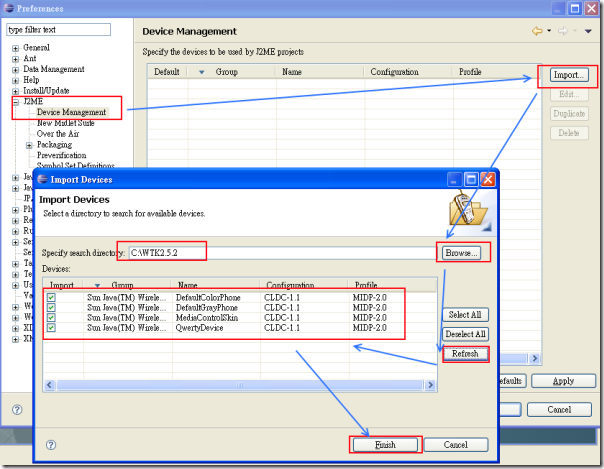Select the MediaControlSkin device name

pyautogui.click(x=207, y=317)
